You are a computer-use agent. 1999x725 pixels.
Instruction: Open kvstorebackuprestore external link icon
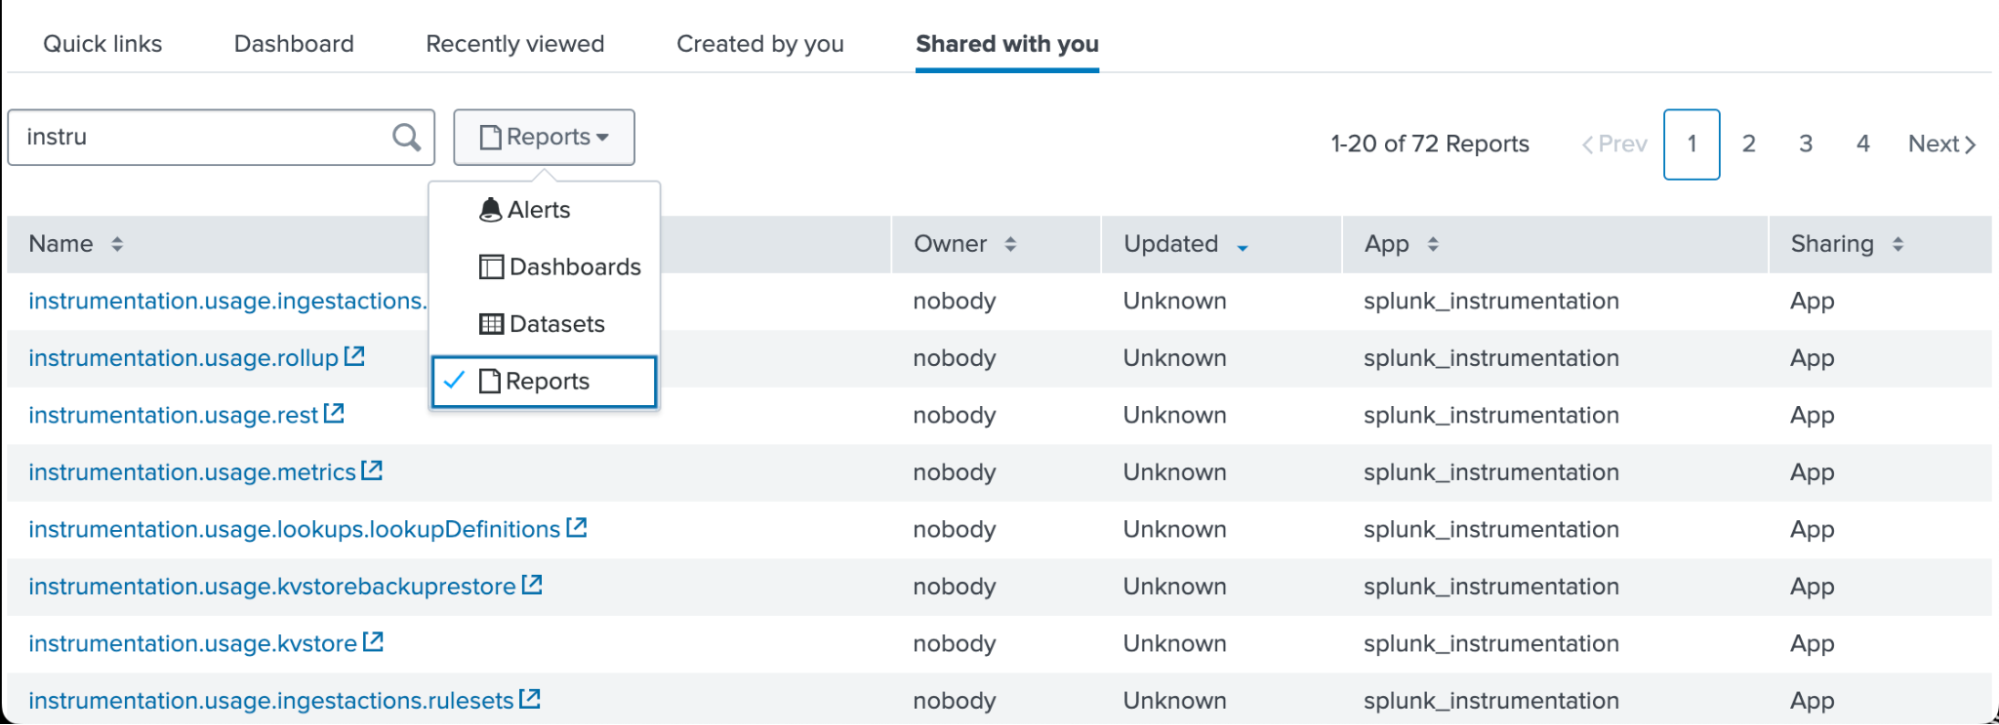tap(532, 584)
